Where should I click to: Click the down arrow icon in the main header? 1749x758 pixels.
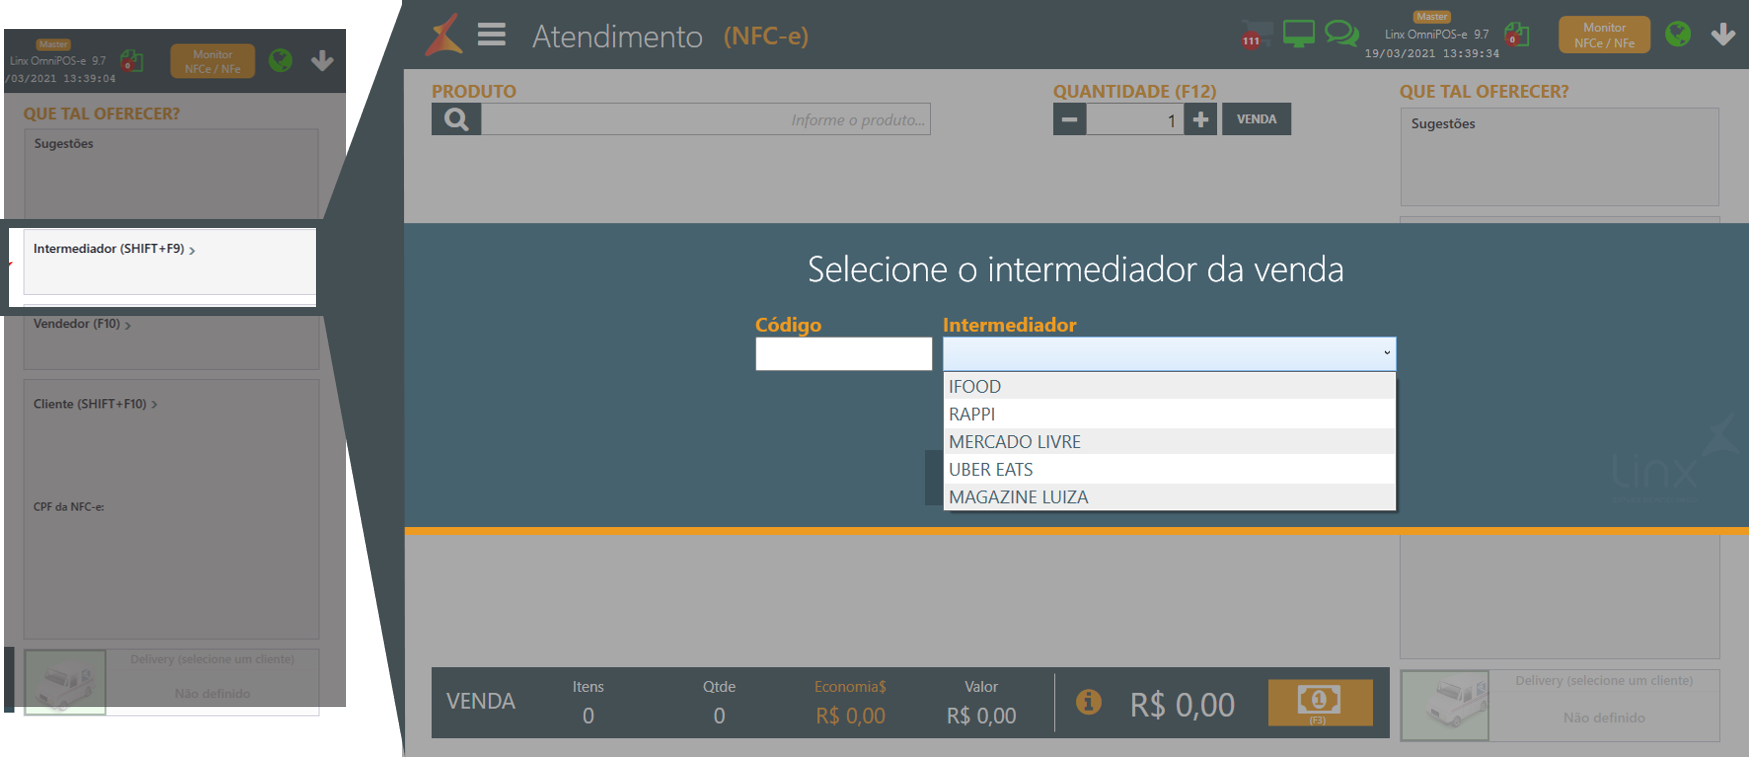(x=1723, y=35)
